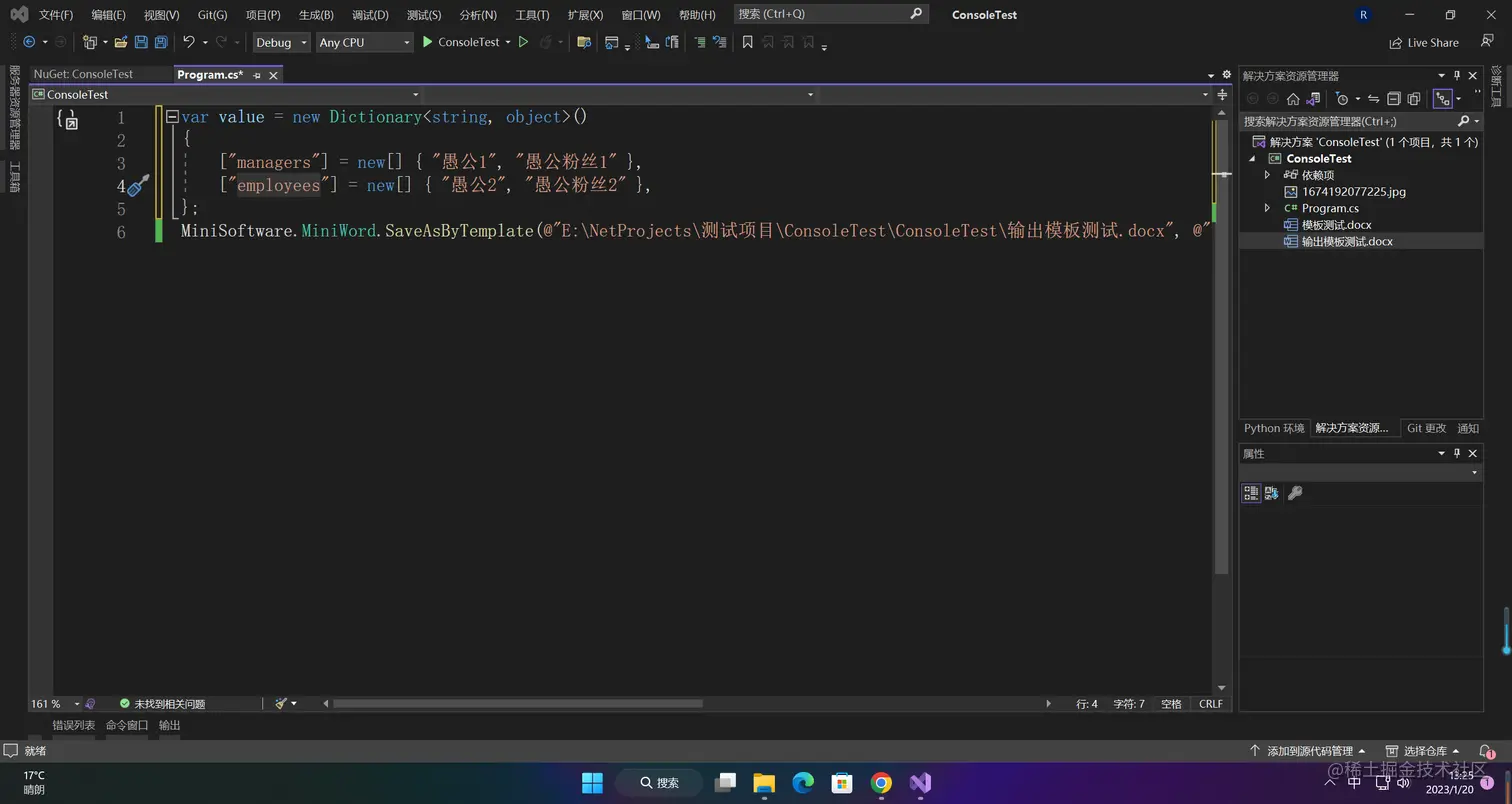Viewport: 1512px width, 804px height.
Task: Toggle auto-hide pin of Solution Explorer panel
Action: [1457, 75]
